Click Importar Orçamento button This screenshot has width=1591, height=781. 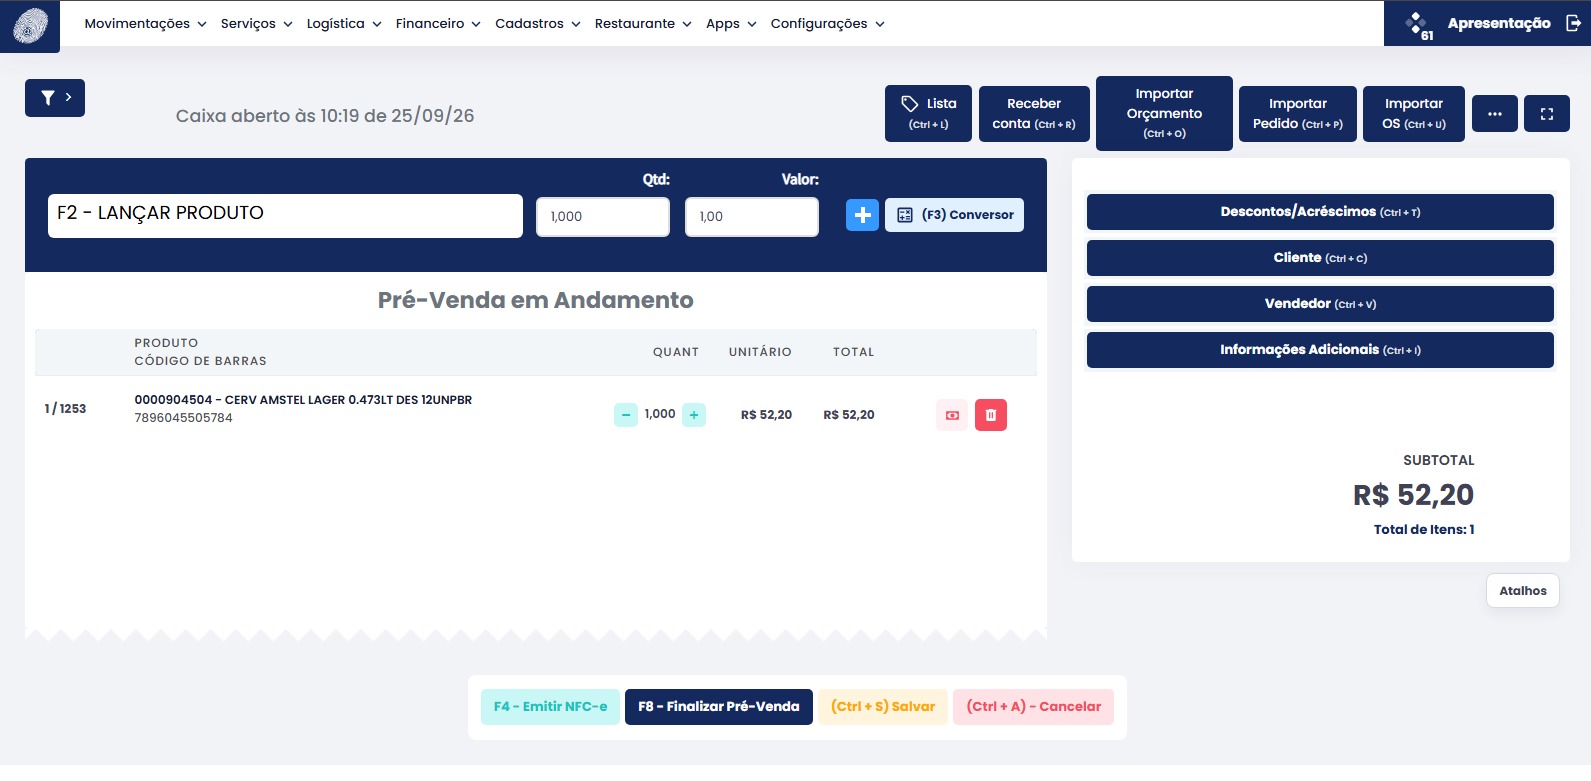tap(1164, 113)
